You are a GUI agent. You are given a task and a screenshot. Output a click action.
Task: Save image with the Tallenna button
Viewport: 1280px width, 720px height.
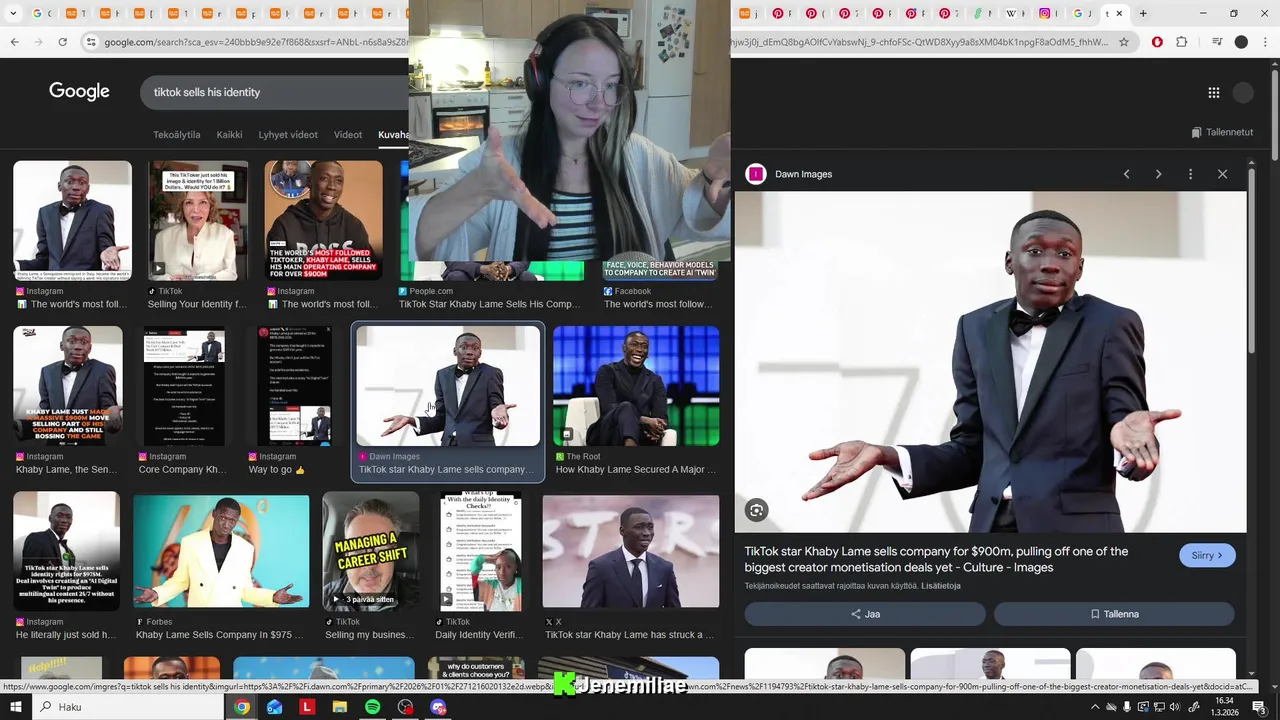(1114, 614)
